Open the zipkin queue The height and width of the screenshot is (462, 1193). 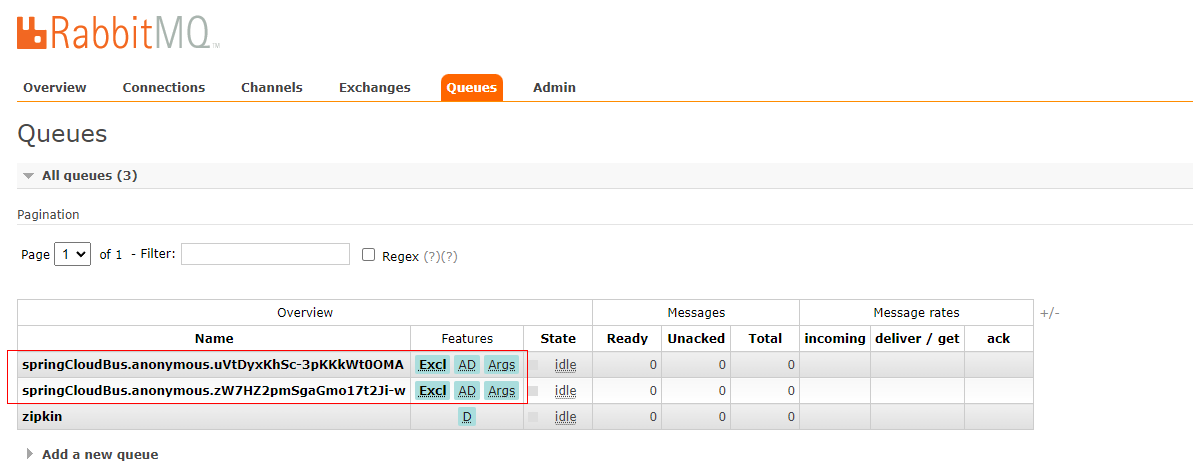[x=43, y=416]
